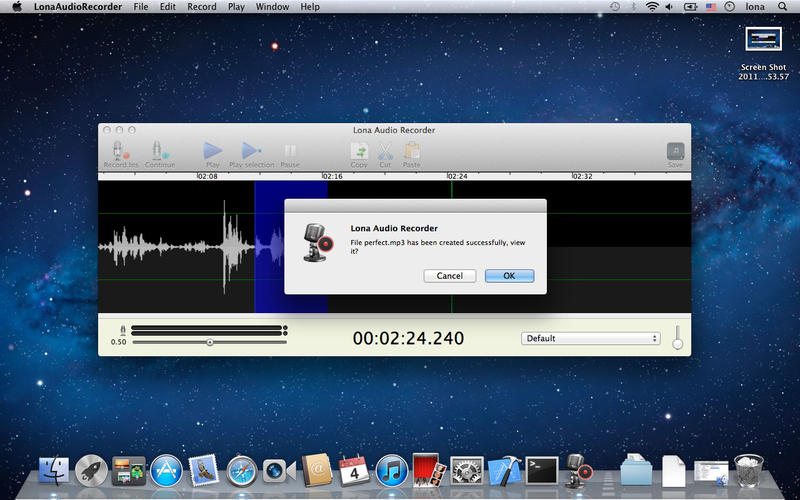Screen dimensions: 800x500
Task: Expand the Default dropdown
Action: [591, 338]
